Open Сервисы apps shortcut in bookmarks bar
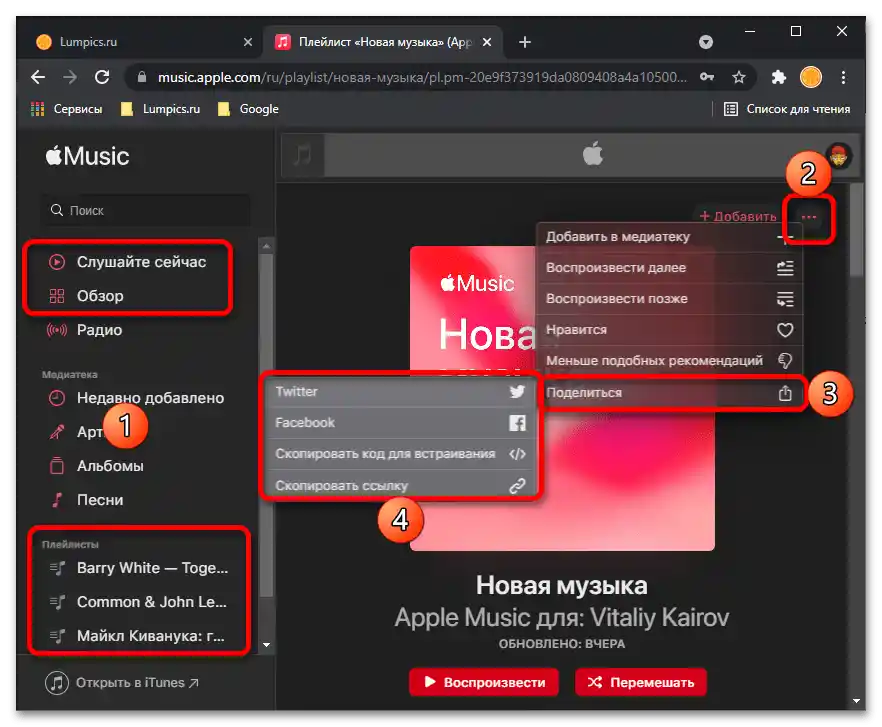Screen dimensions: 882x727 [x=67, y=109]
